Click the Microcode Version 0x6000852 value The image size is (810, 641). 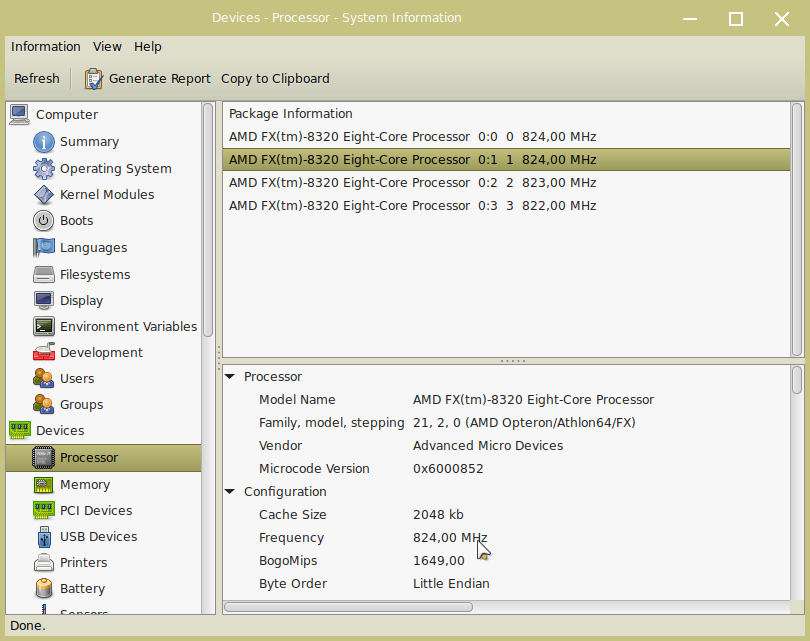click(x=448, y=468)
